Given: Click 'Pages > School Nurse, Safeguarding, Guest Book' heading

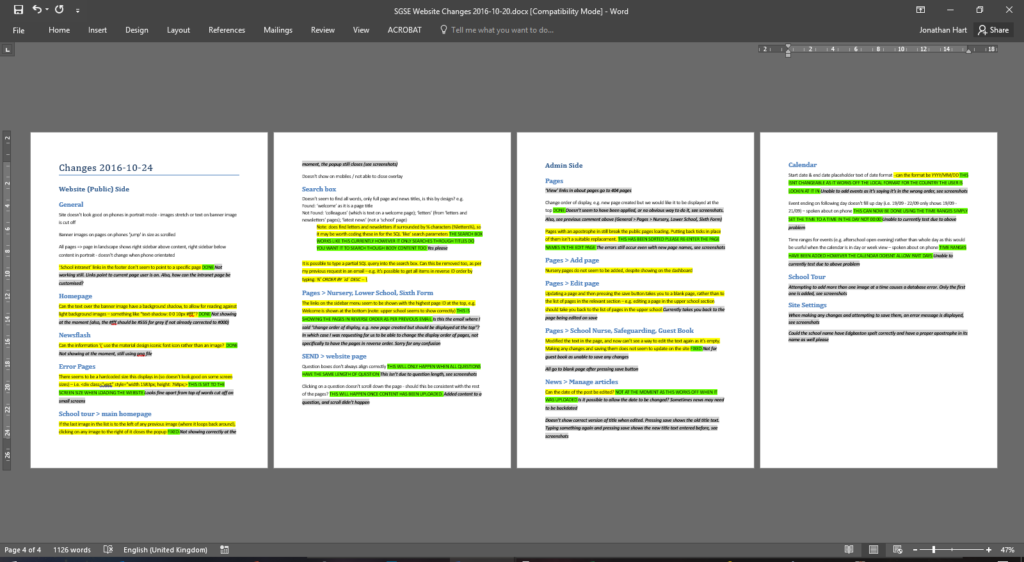Looking at the screenshot, I should tap(619, 330).
